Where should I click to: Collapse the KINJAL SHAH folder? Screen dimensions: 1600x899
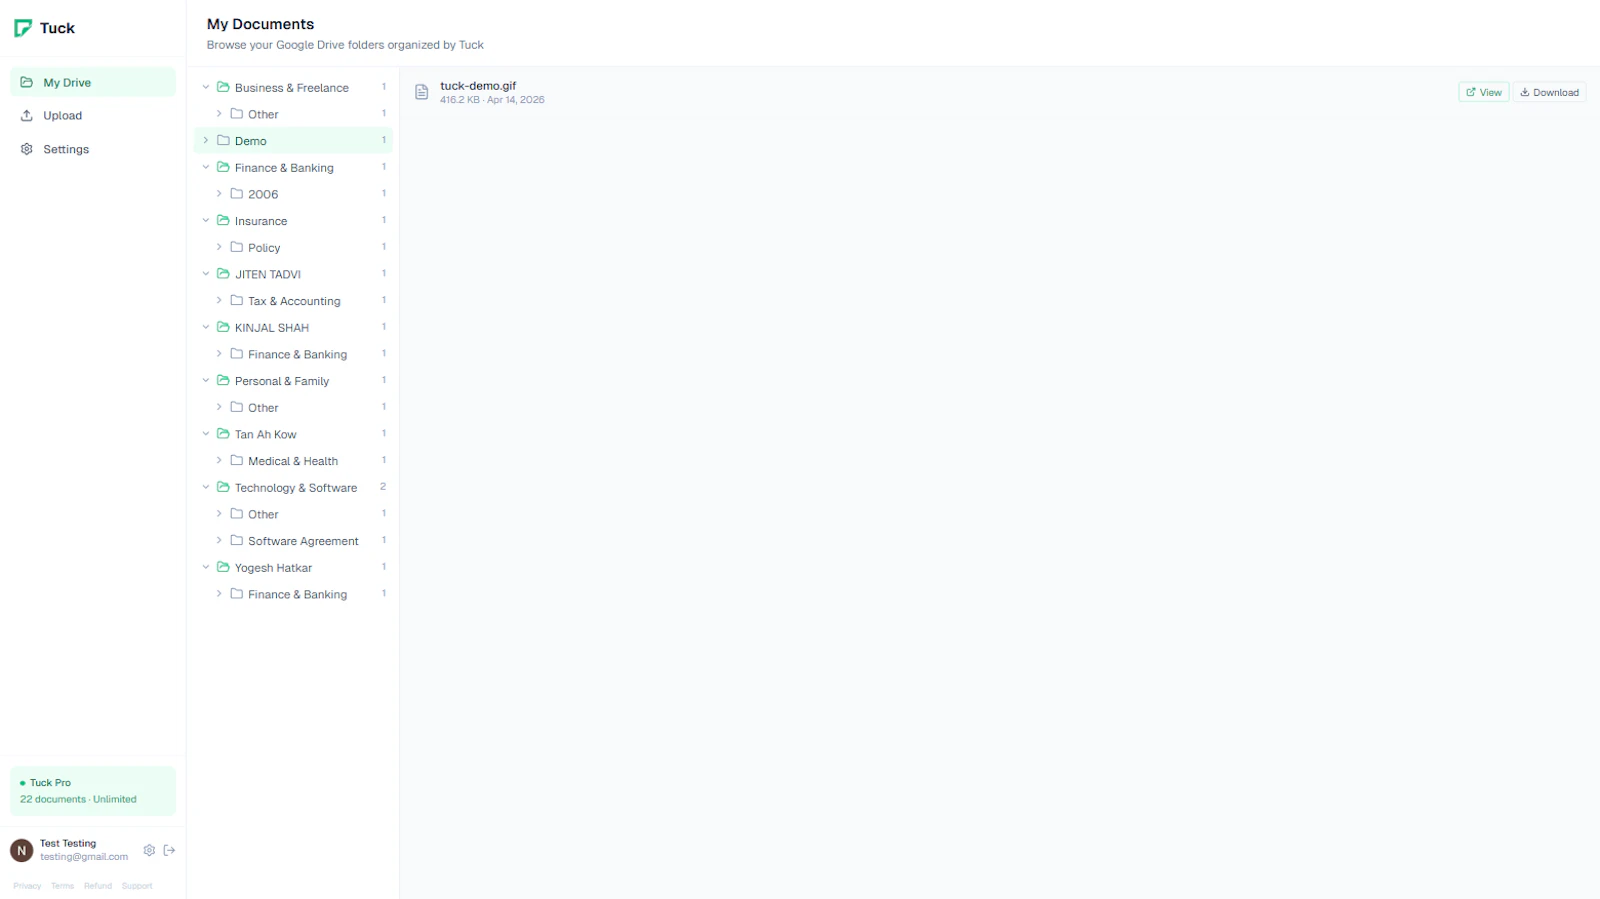206,327
